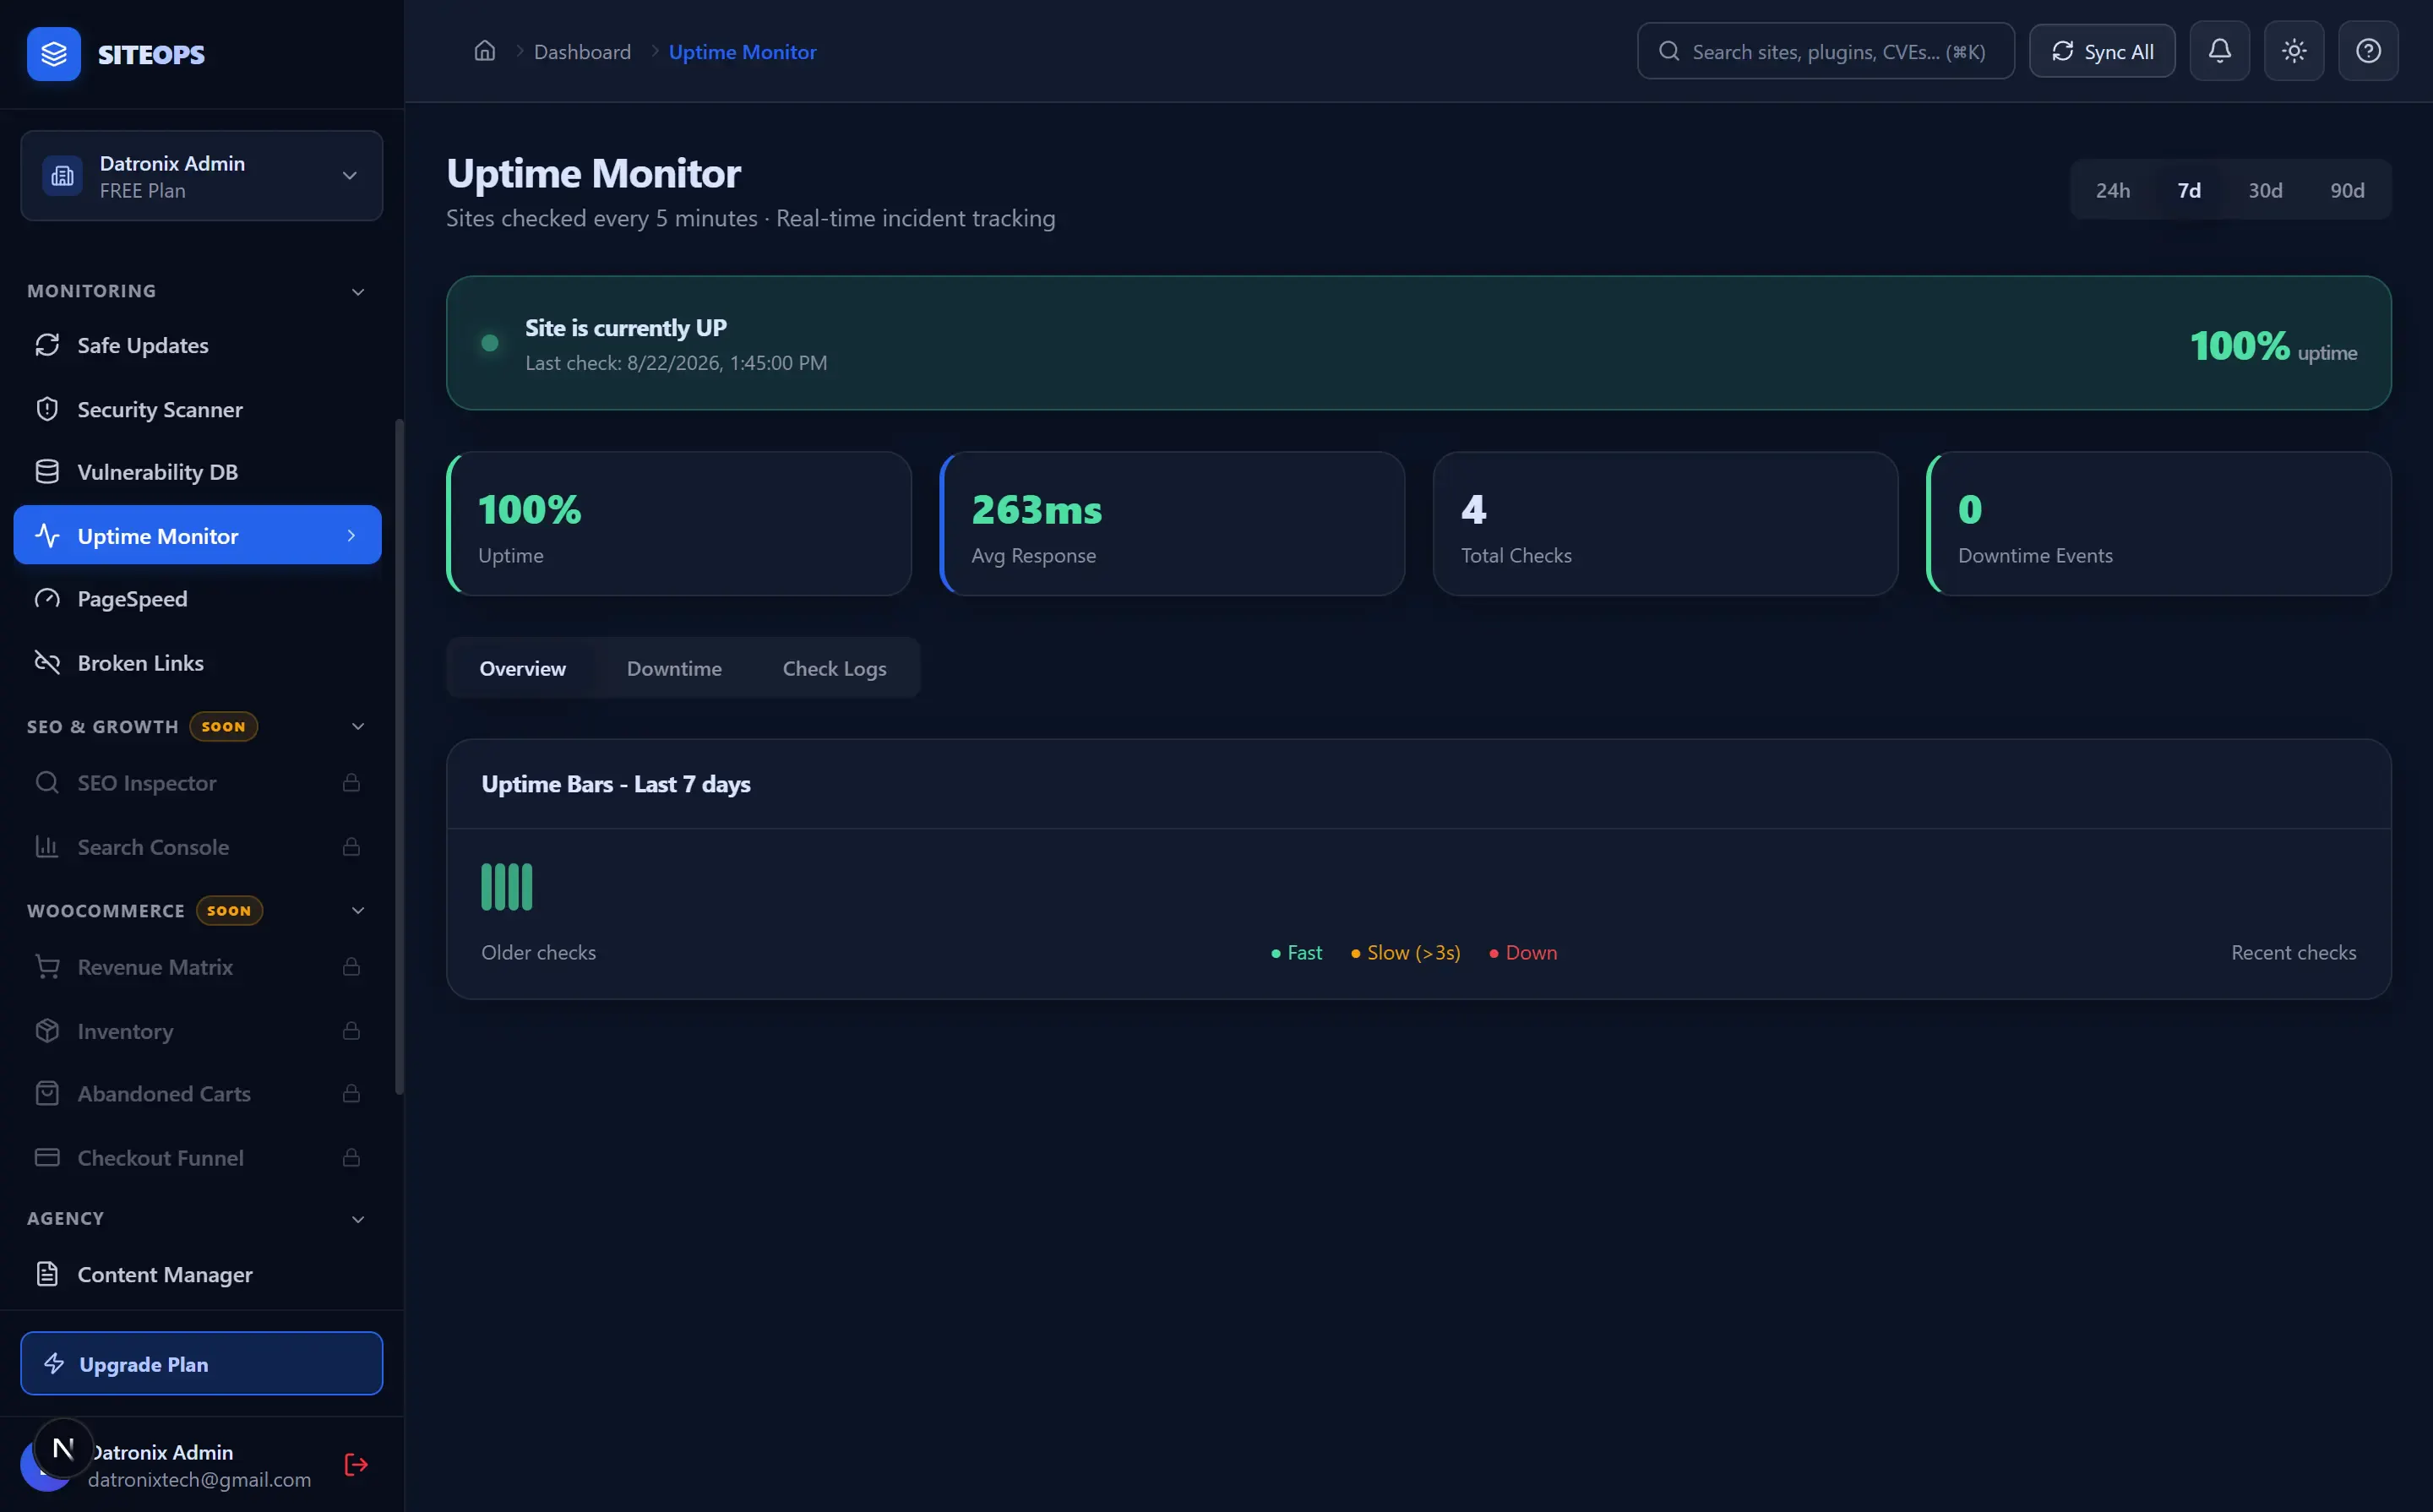
Task: Click the locked Inventory item
Action: [197, 1031]
